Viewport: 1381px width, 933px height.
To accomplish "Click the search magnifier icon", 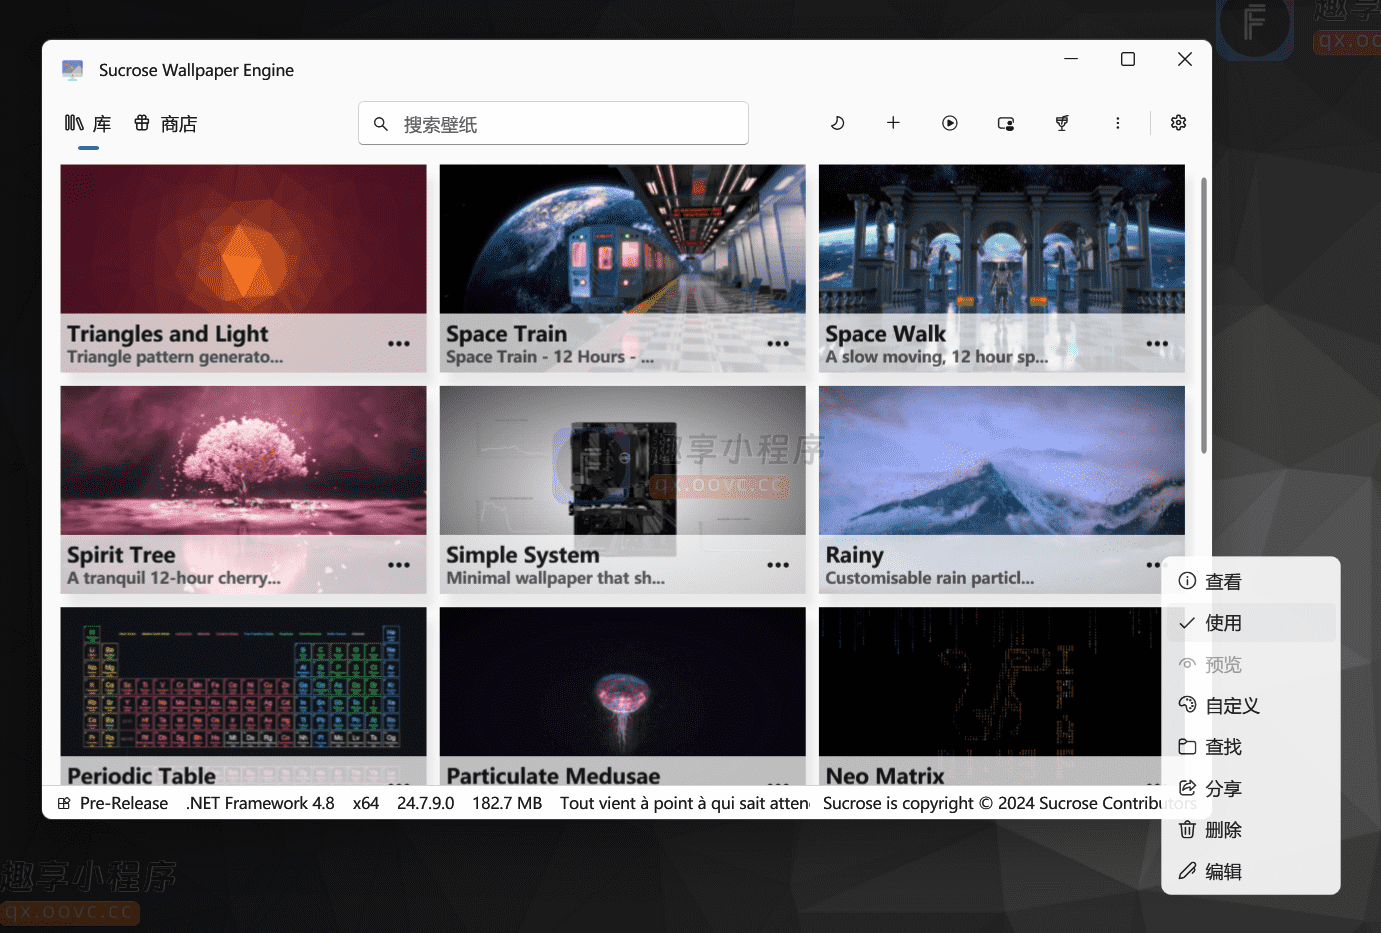I will [381, 124].
